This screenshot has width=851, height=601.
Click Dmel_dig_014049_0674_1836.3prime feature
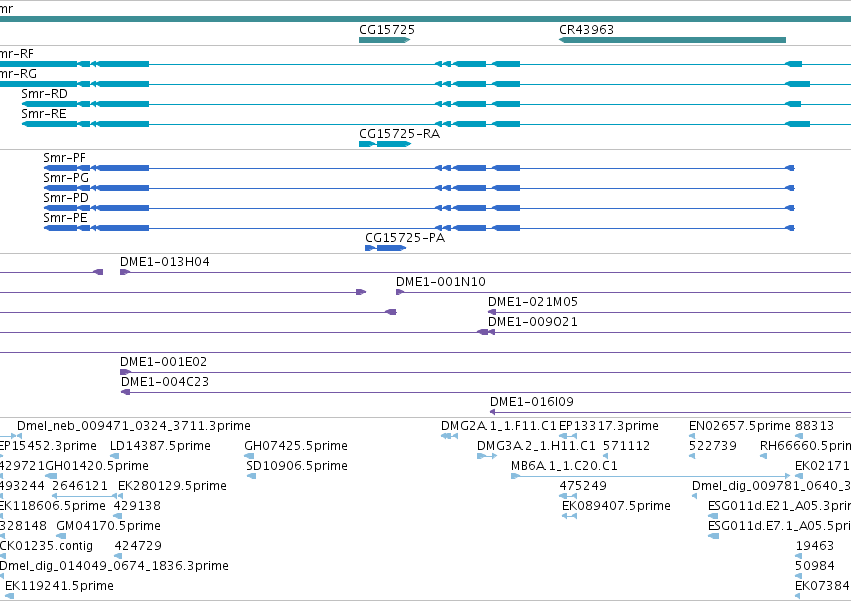[x=115, y=567]
